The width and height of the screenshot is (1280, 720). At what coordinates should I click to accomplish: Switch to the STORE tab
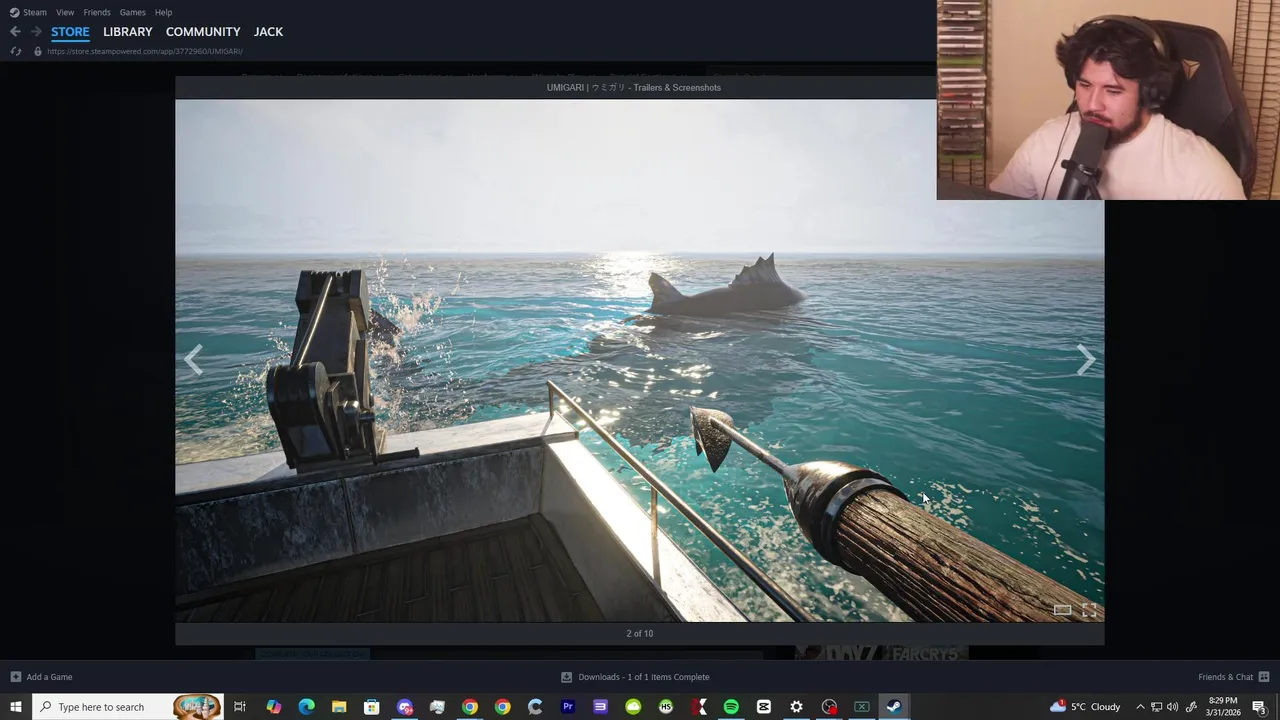70,32
